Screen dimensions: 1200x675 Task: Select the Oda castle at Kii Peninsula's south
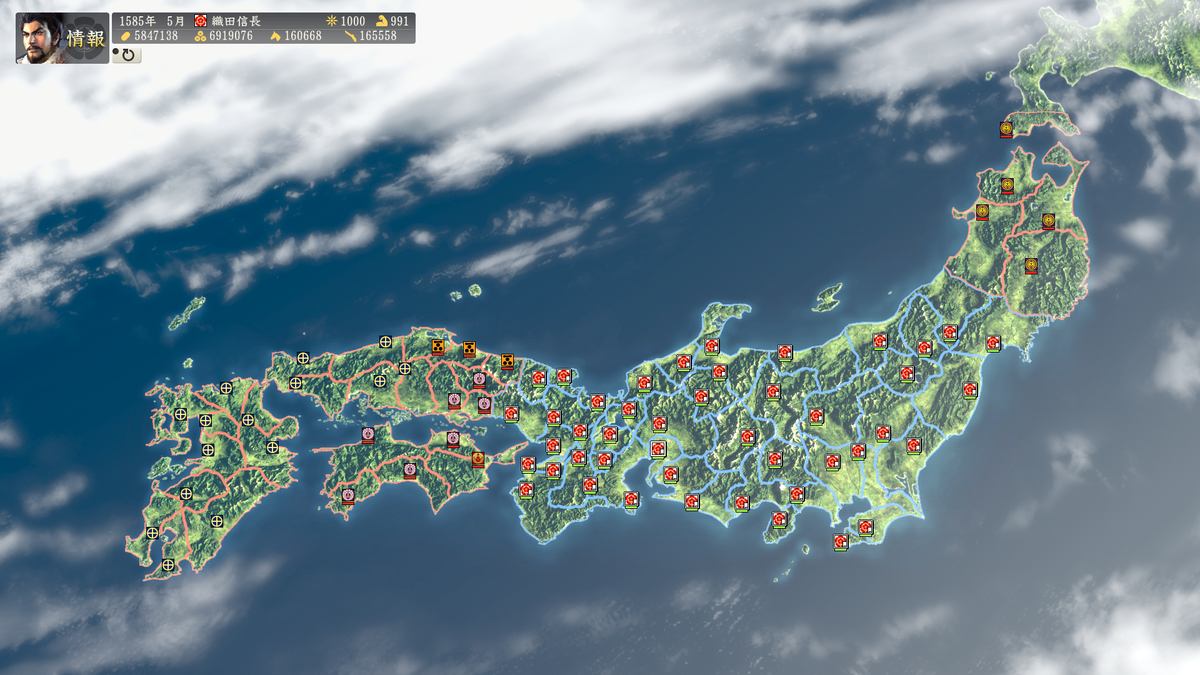pos(631,500)
